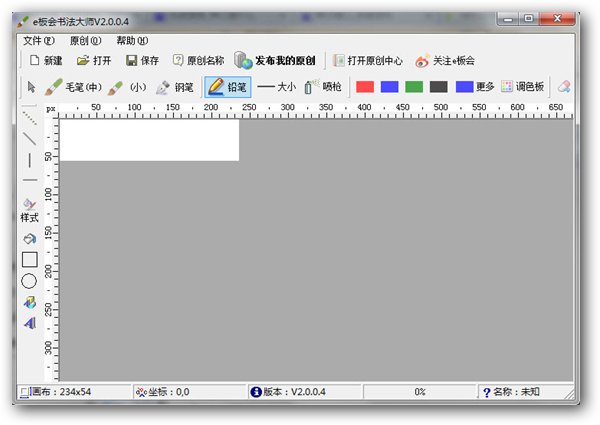Image resolution: width=600 pixels, height=425 pixels.
Task: Minimize the e板会书法大师 window
Action: tap(508, 19)
